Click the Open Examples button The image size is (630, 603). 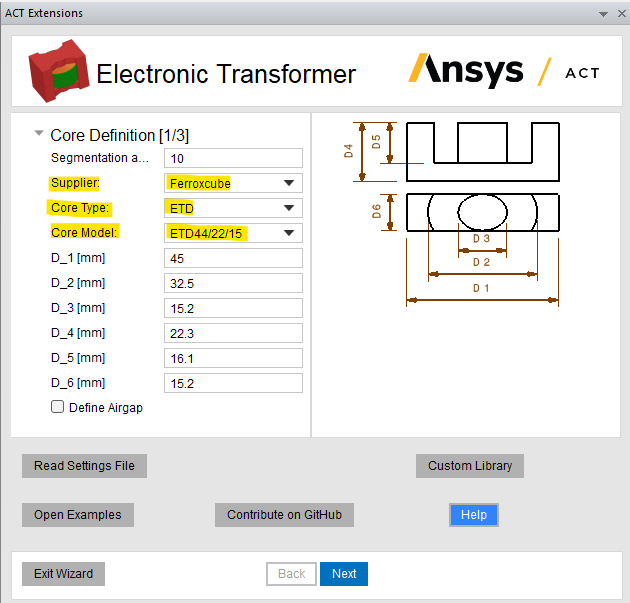click(78, 515)
